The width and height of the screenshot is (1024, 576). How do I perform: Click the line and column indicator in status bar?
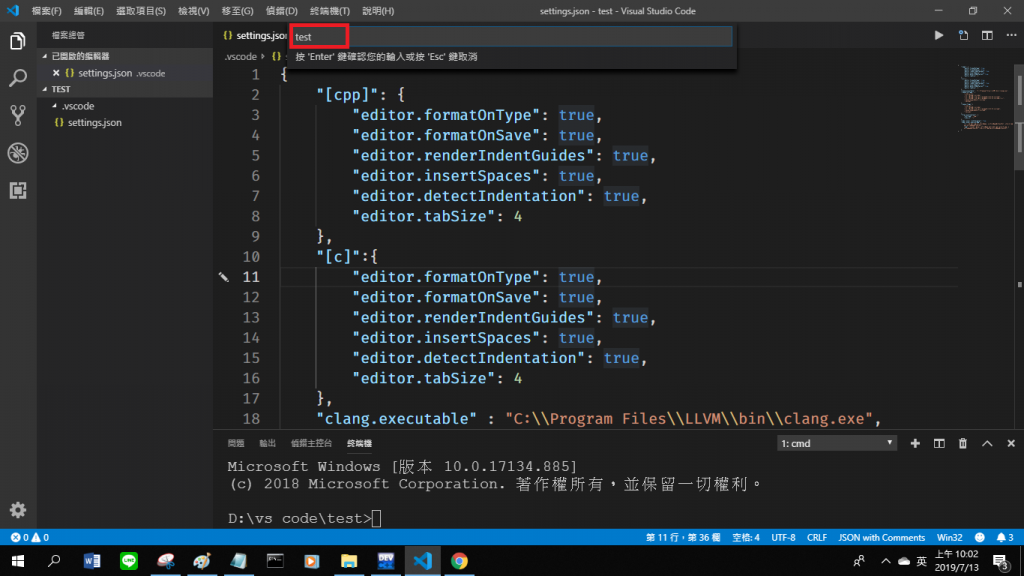click(683, 537)
